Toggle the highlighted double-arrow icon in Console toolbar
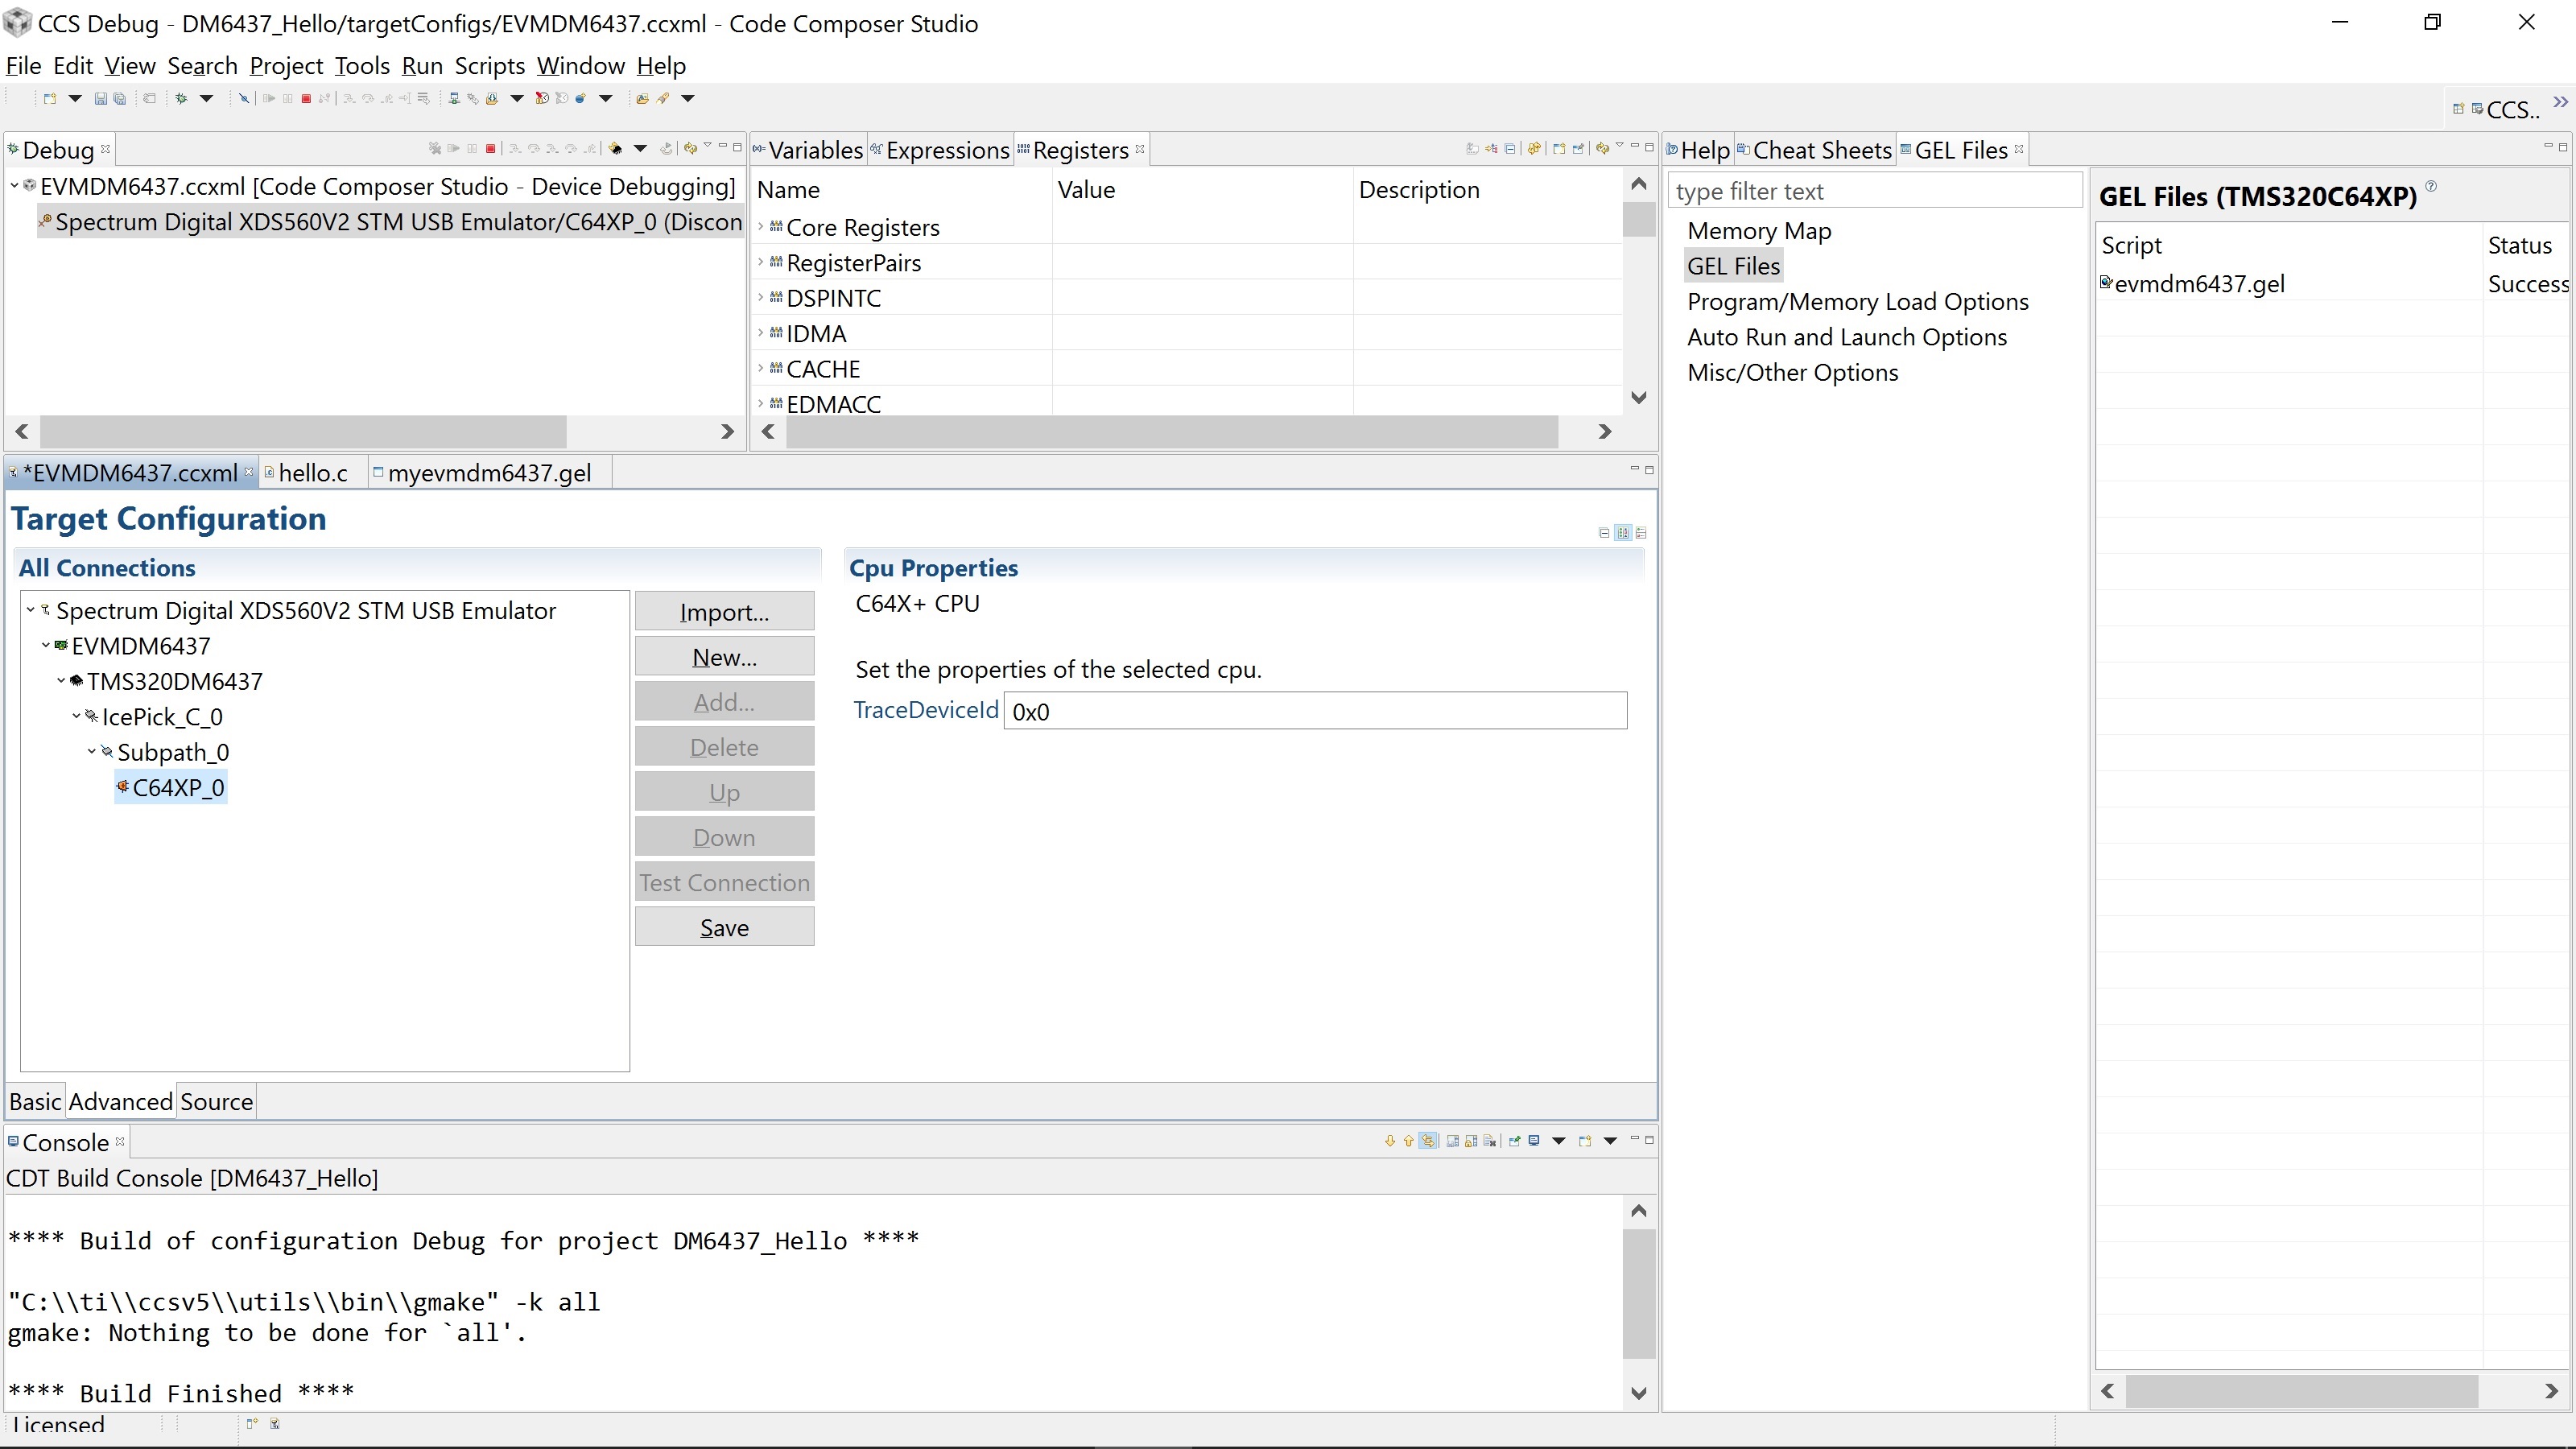Screen dimensions: 2576x1449 coord(1428,1141)
